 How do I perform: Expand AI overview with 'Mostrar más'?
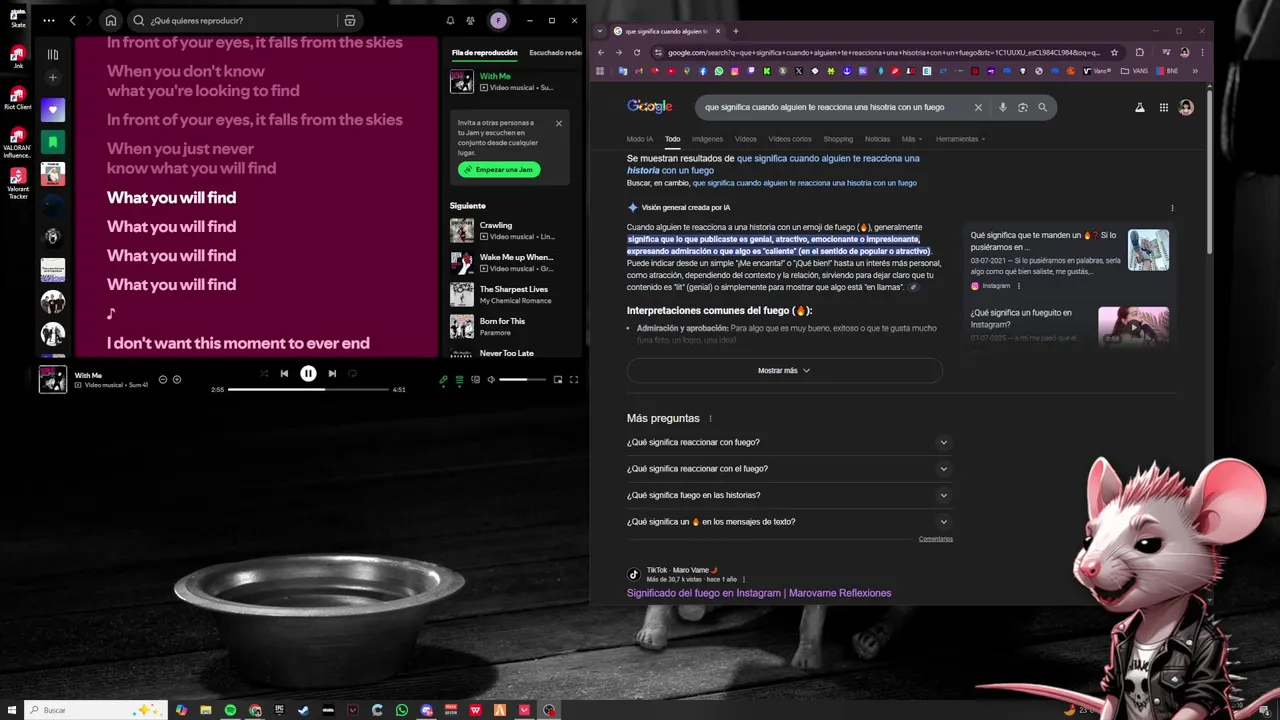coord(784,370)
